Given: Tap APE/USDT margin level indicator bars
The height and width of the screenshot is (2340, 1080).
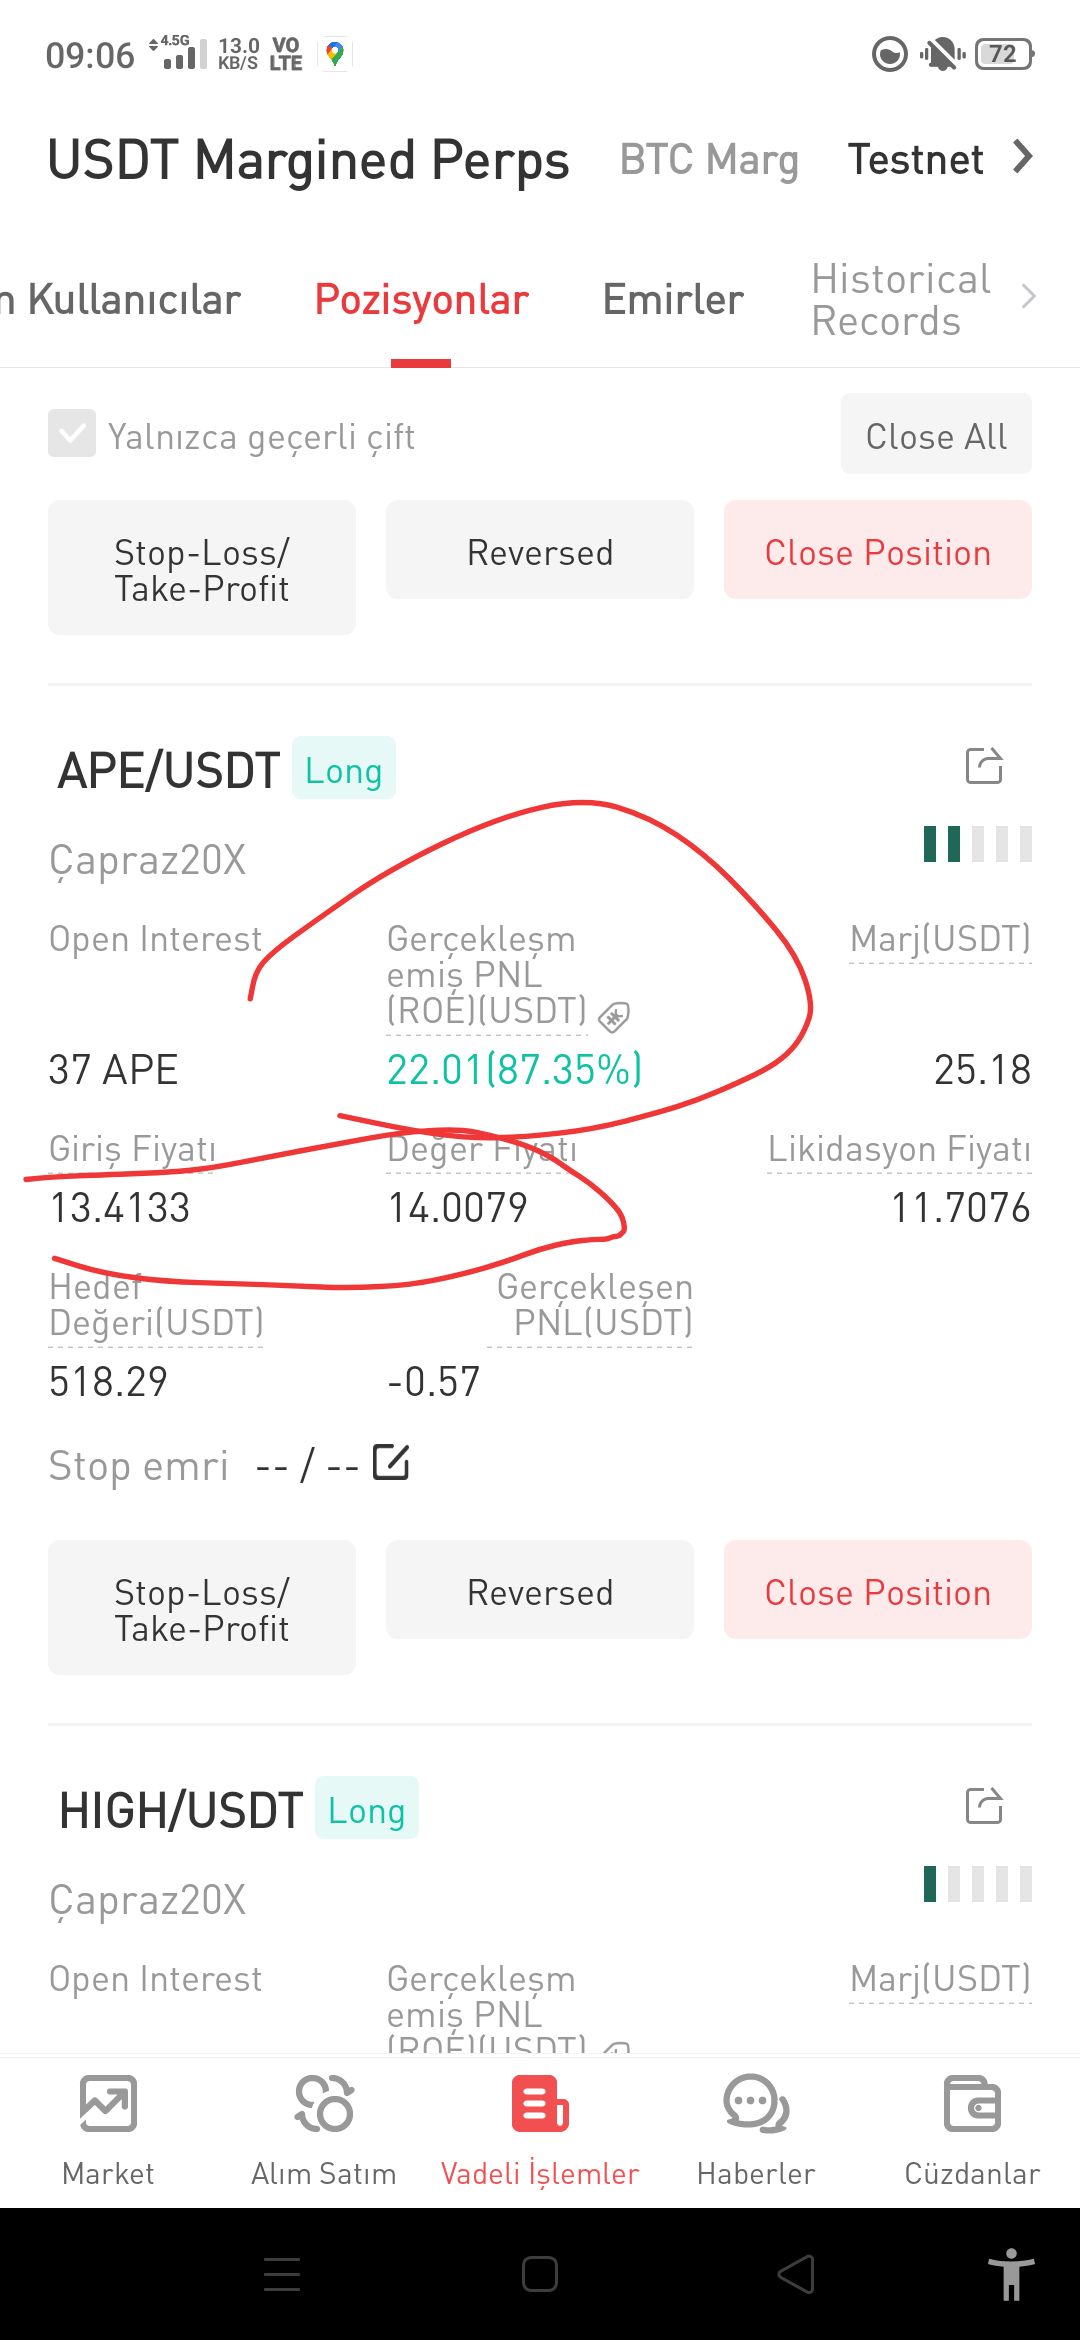Looking at the screenshot, I should click(978, 844).
